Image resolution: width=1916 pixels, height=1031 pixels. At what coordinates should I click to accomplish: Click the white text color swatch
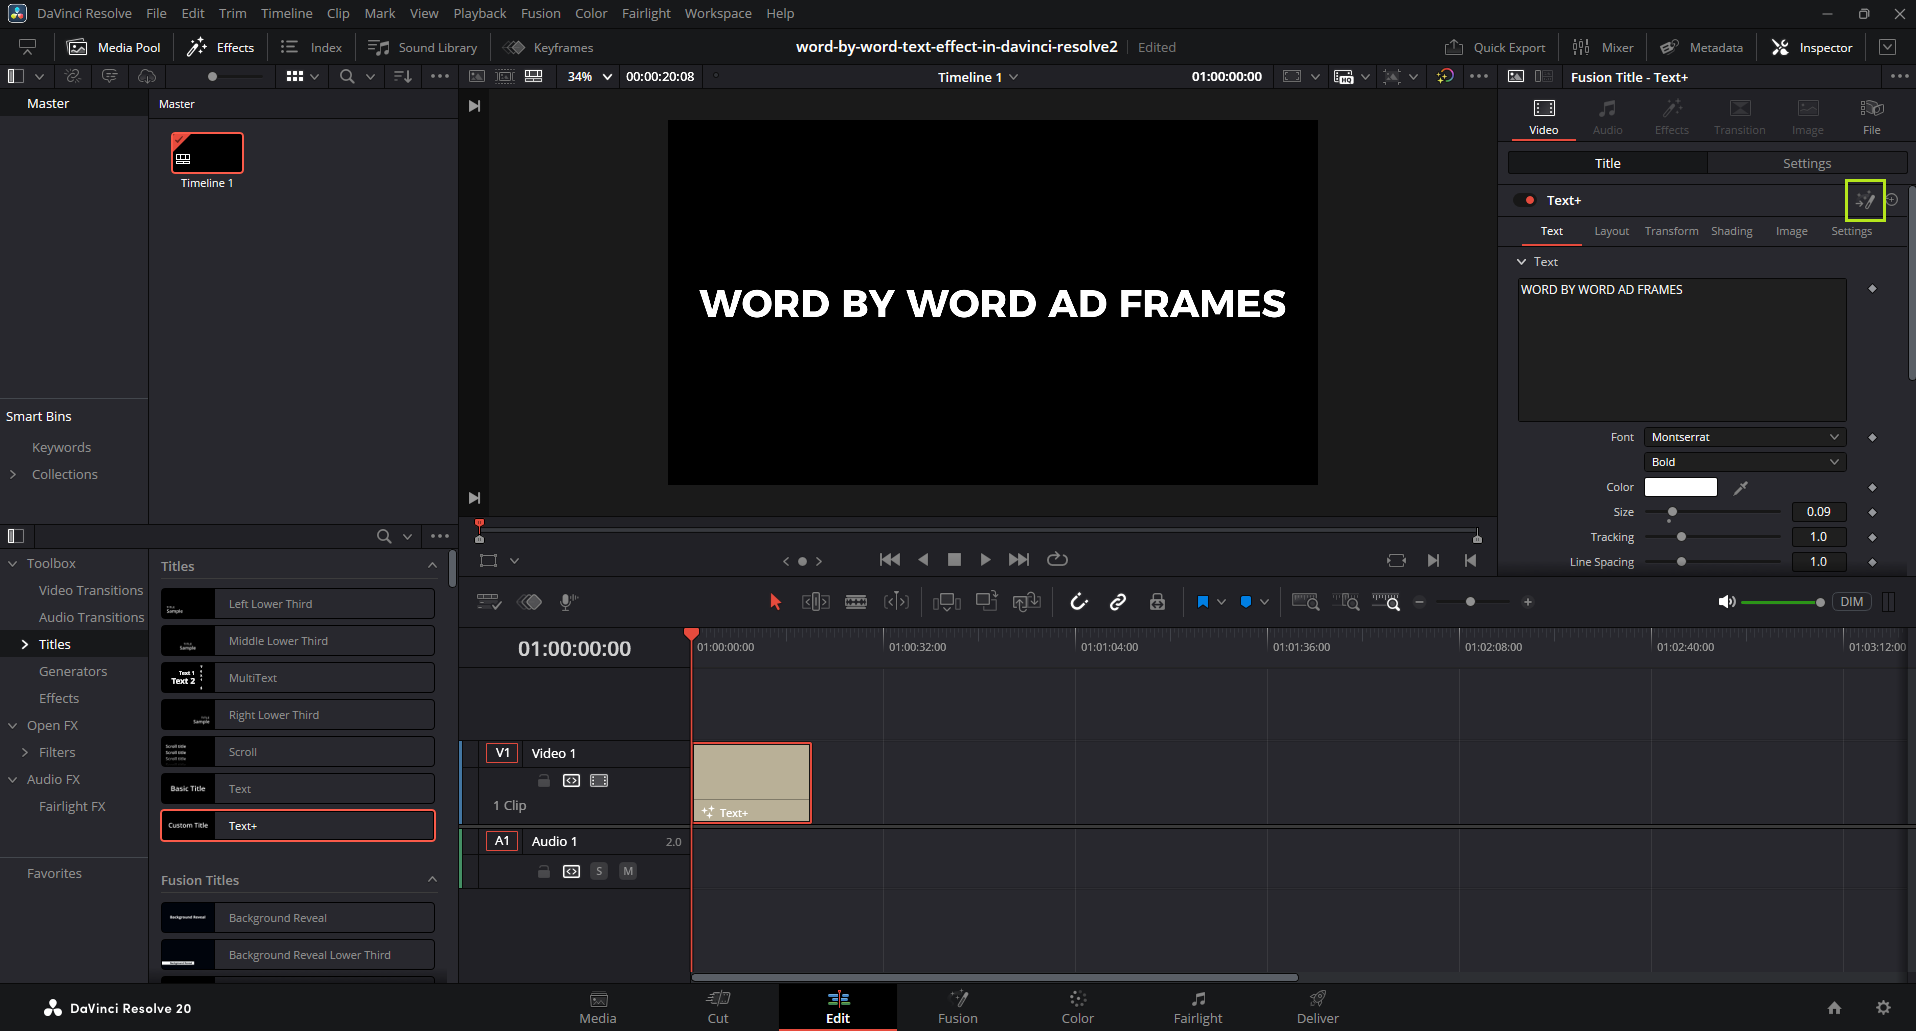coord(1680,488)
